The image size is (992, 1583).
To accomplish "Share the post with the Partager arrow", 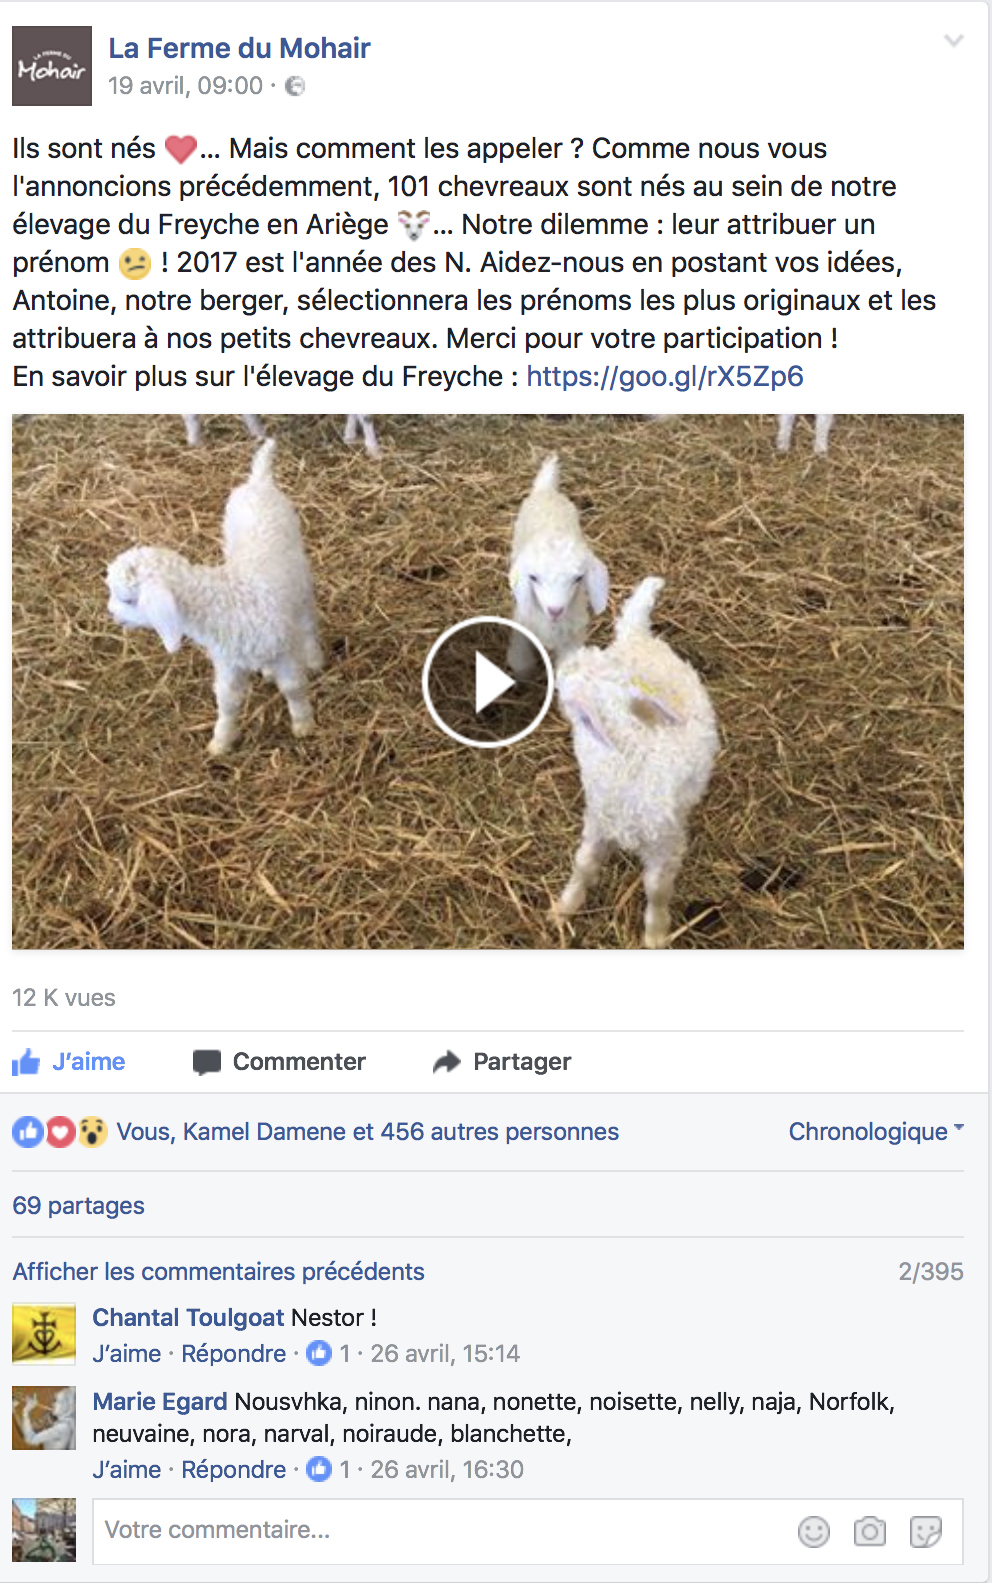I will (x=502, y=1062).
